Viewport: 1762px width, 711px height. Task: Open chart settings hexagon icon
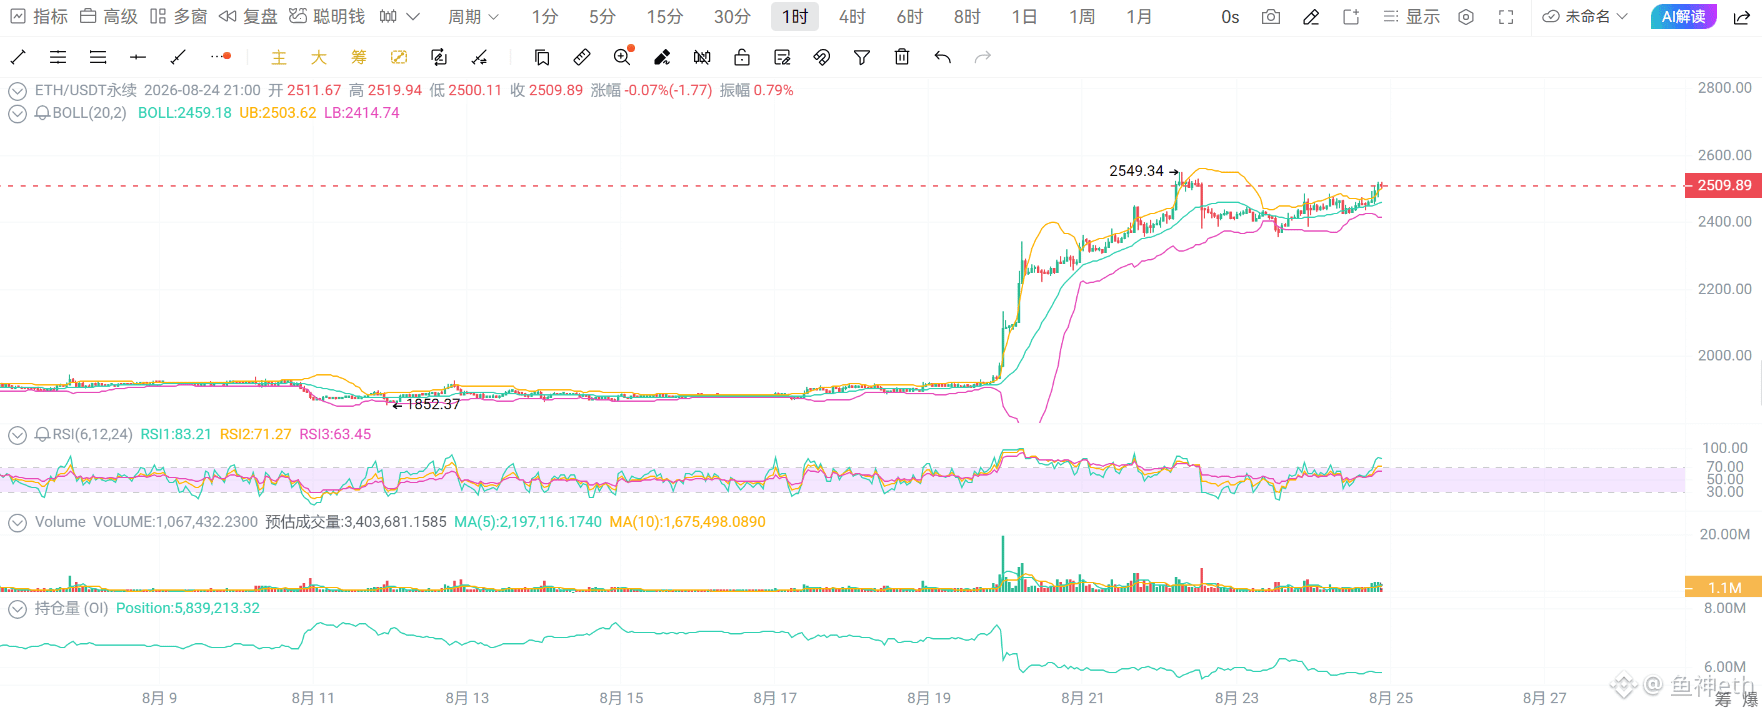[x=1466, y=17]
